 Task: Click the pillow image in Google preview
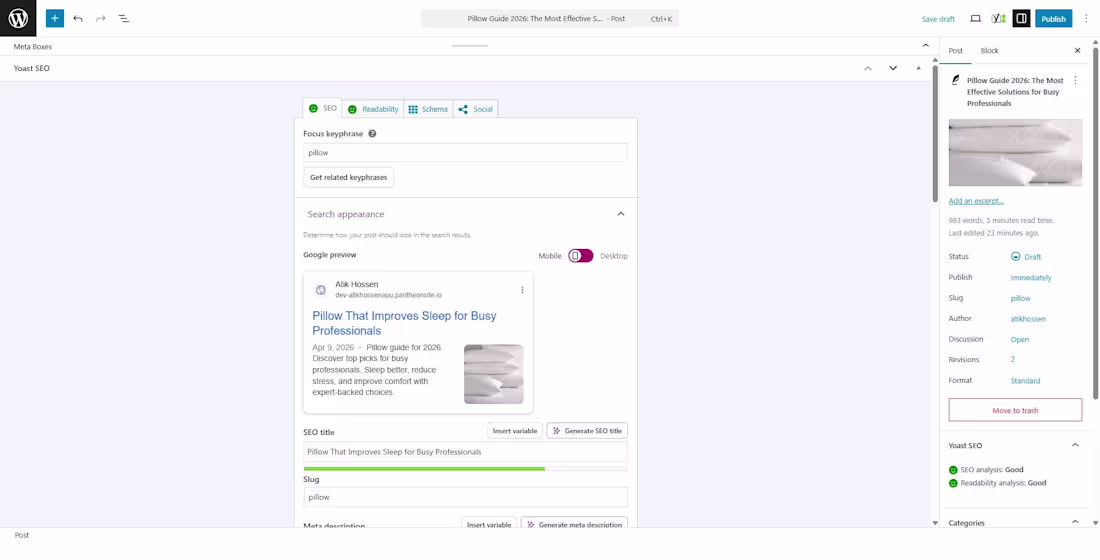pyautogui.click(x=493, y=374)
